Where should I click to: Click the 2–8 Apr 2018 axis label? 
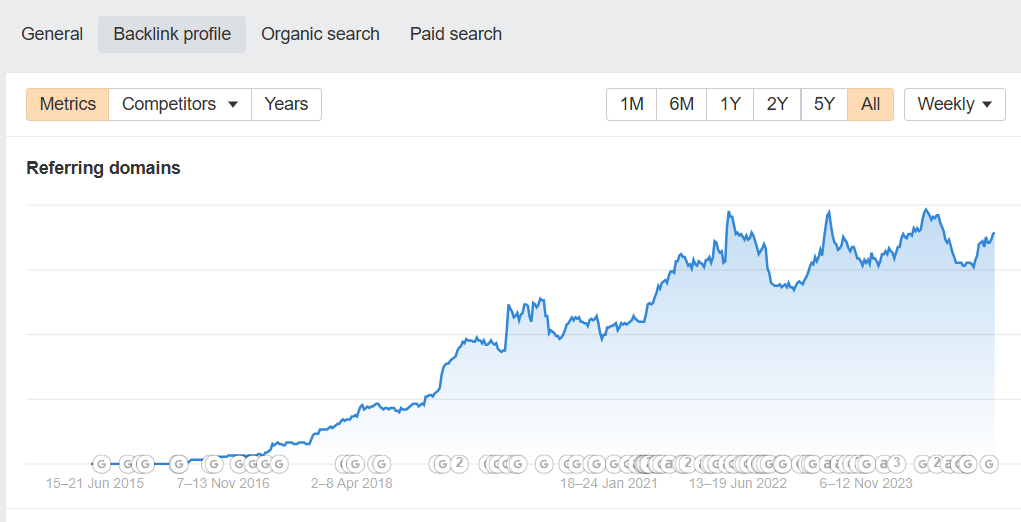pyautogui.click(x=352, y=484)
